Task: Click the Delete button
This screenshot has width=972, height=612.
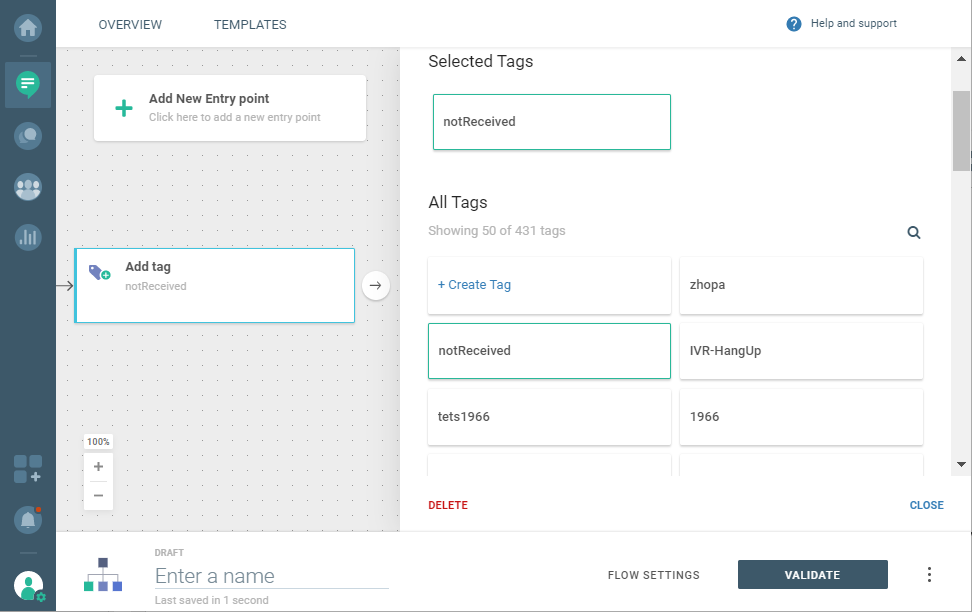Action: (448, 505)
